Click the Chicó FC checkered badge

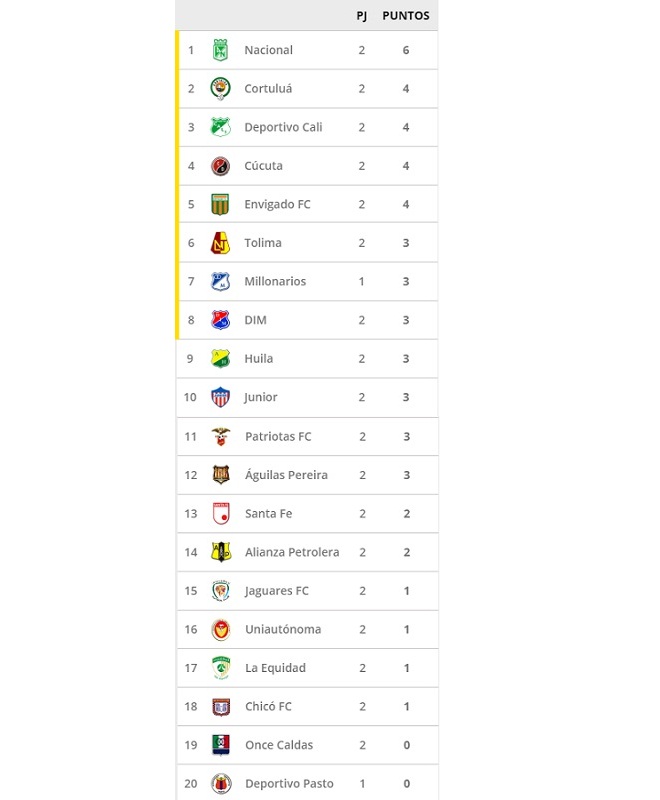pos(221,707)
